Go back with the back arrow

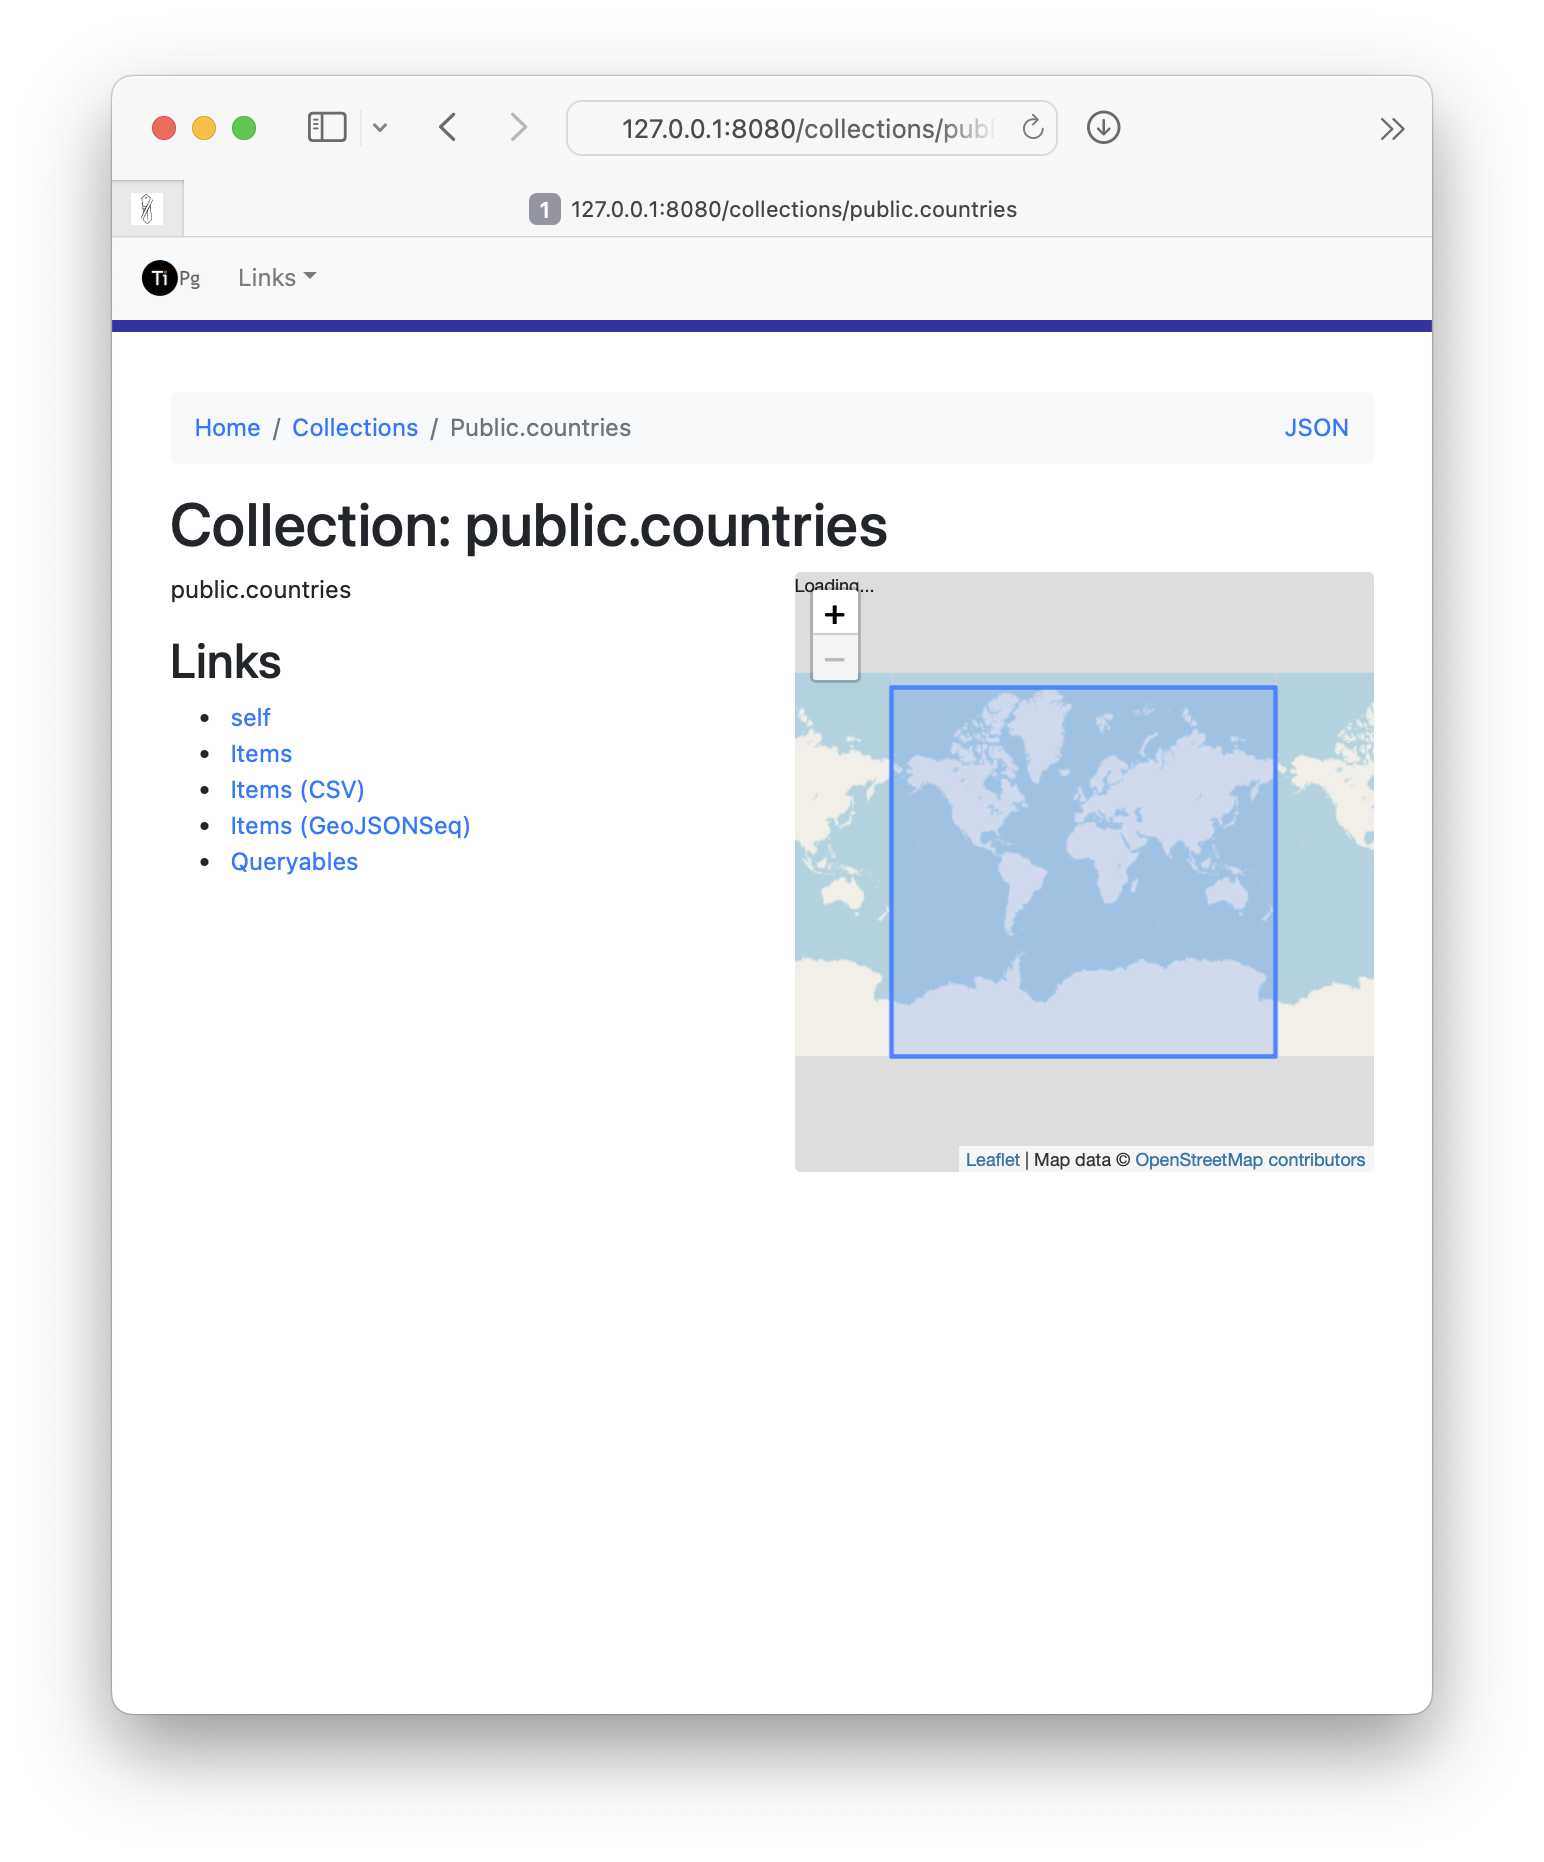tap(448, 128)
